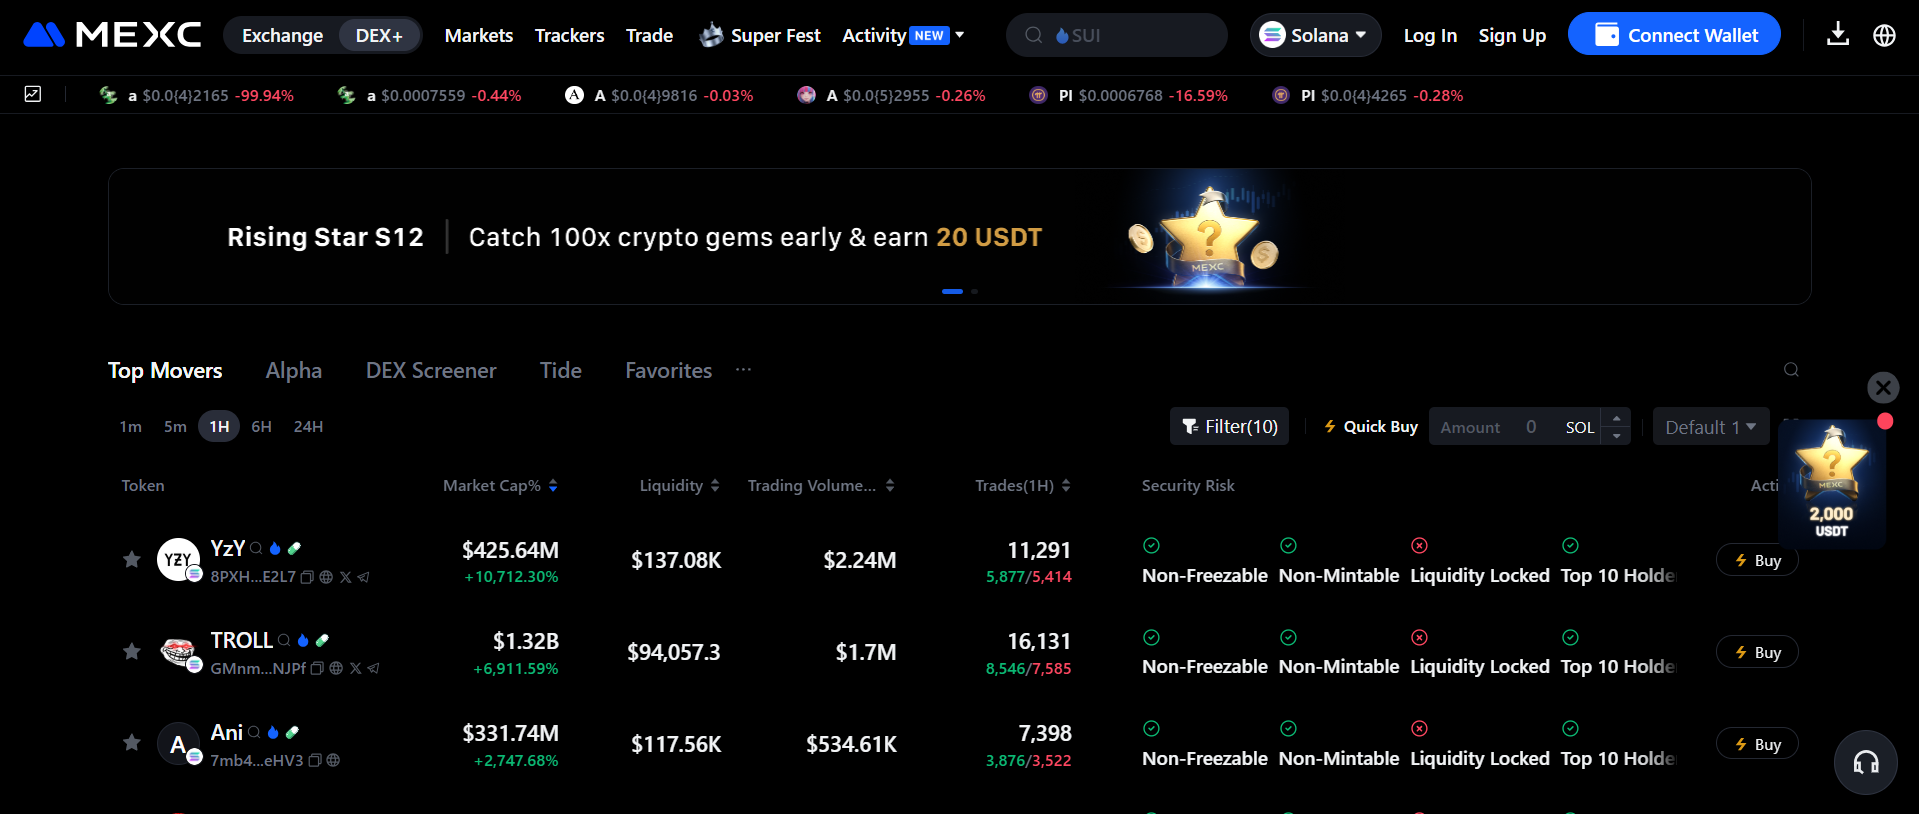Open the download app icon
The image size is (1919, 814).
1838,35
